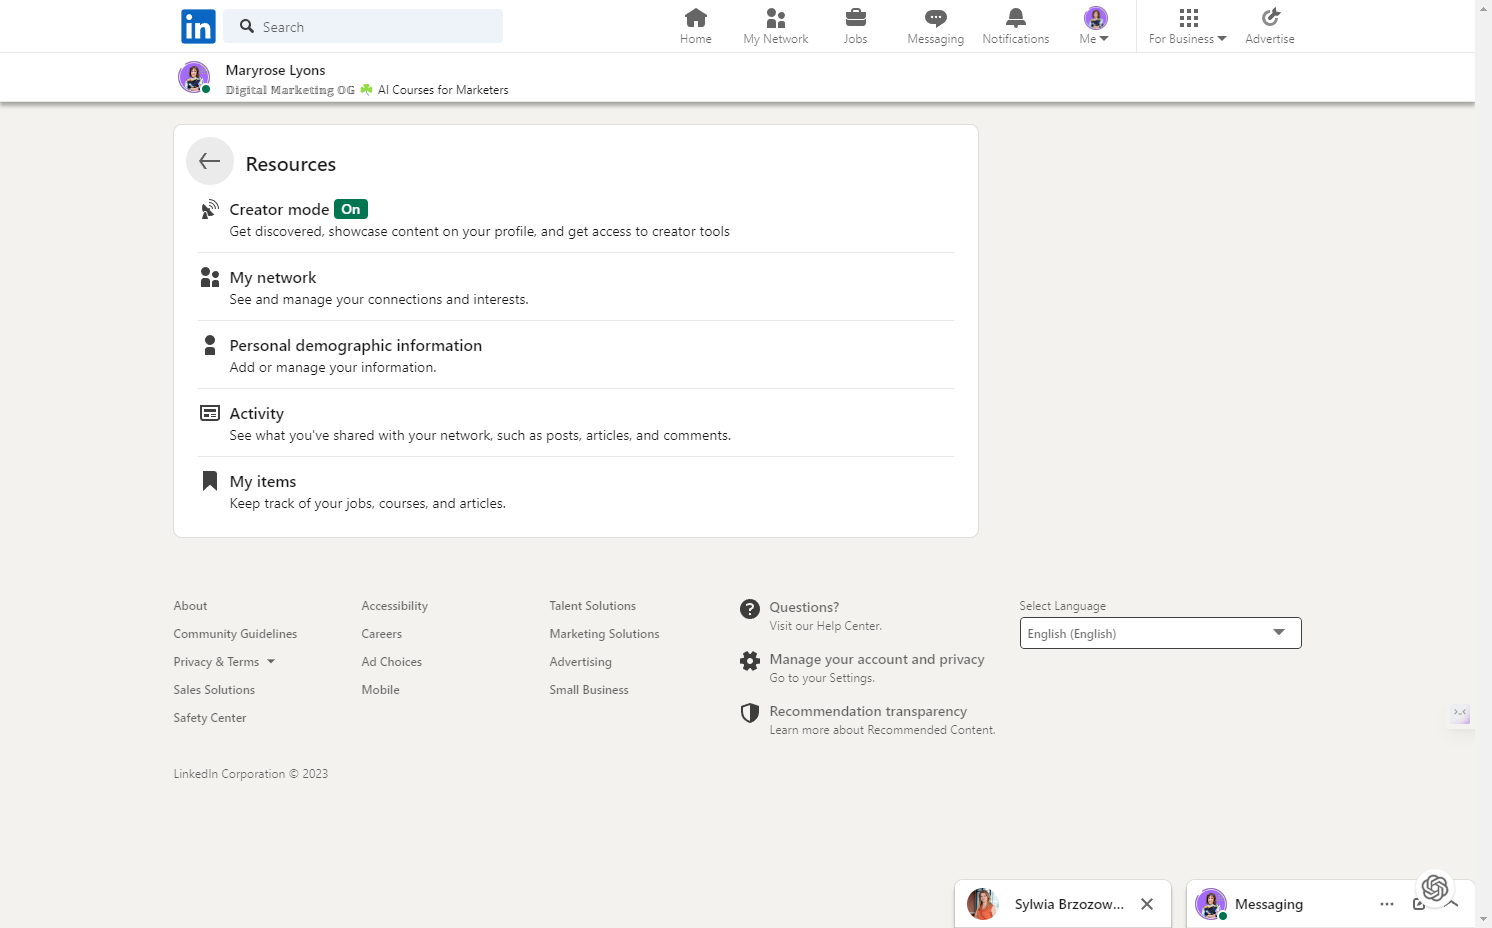Open Personal demographic information
1492x928 pixels.
(576, 356)
